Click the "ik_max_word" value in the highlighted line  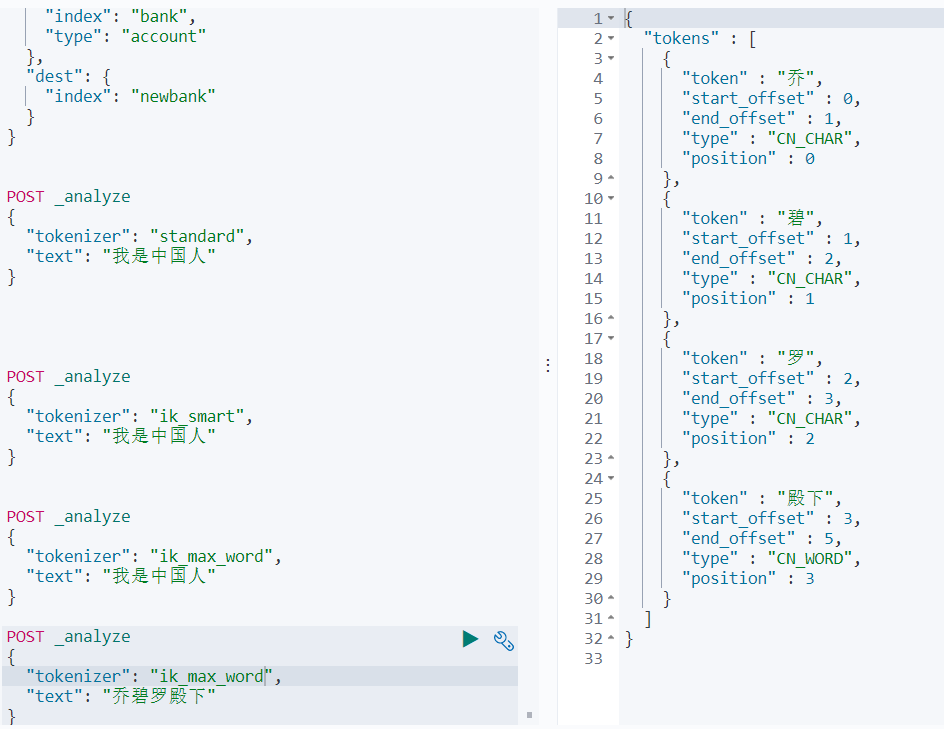(x=211, y=677)
